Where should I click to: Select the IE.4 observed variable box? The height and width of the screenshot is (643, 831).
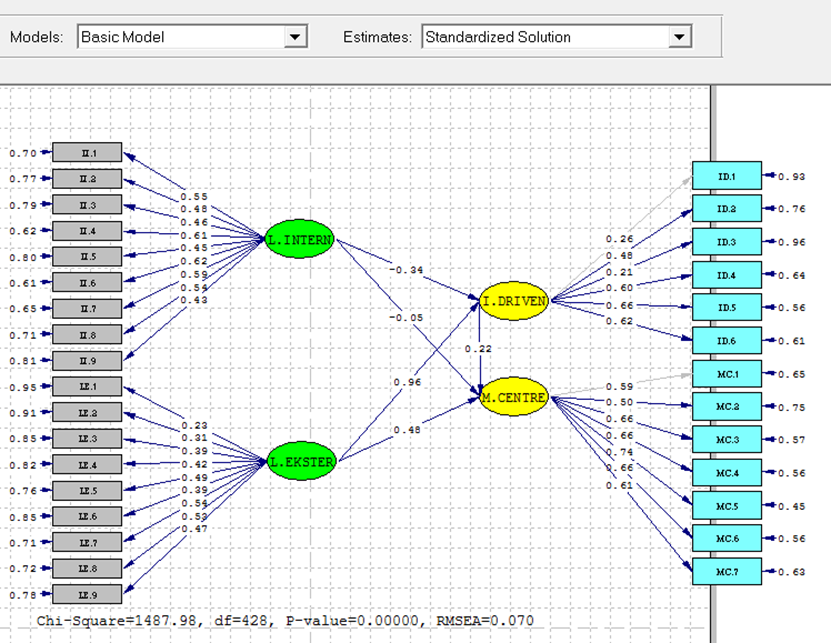pyautogui.click(x=87, y=464)
